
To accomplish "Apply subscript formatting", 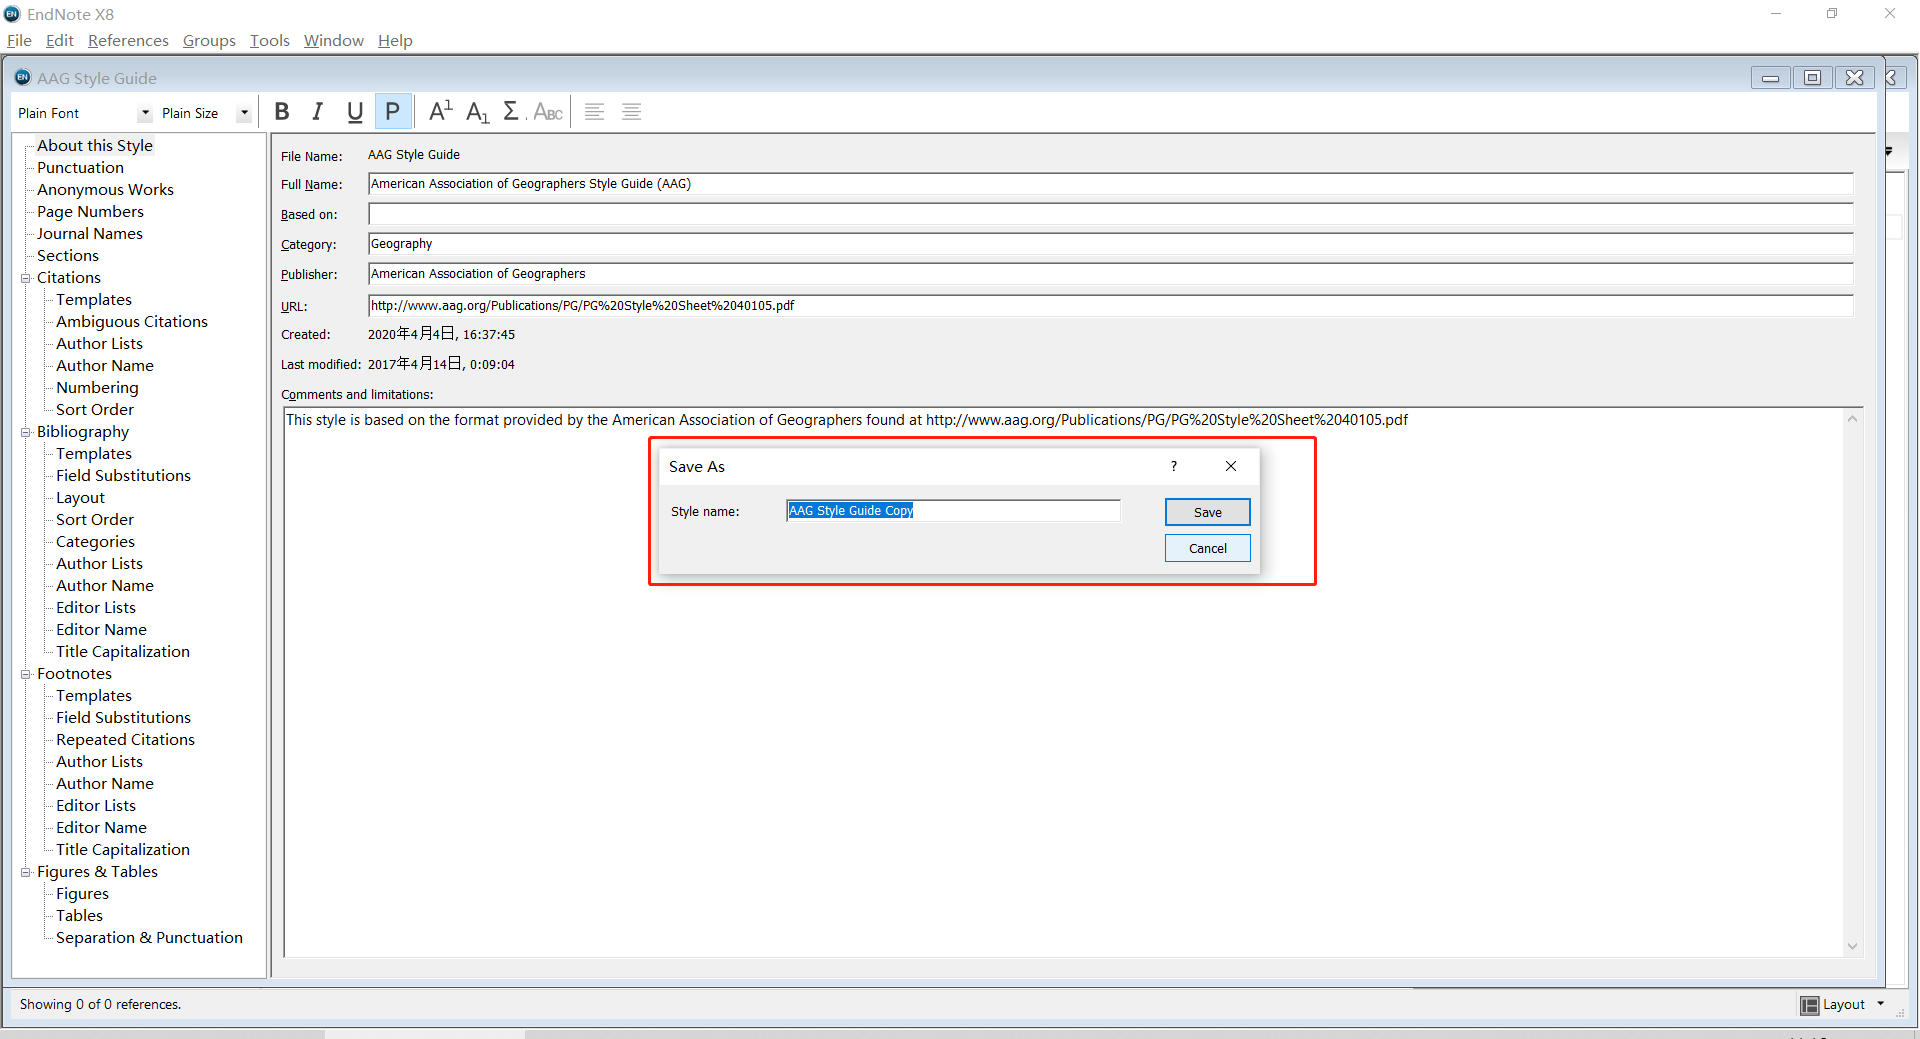I will pyautogui.click(x=477, y=112).
